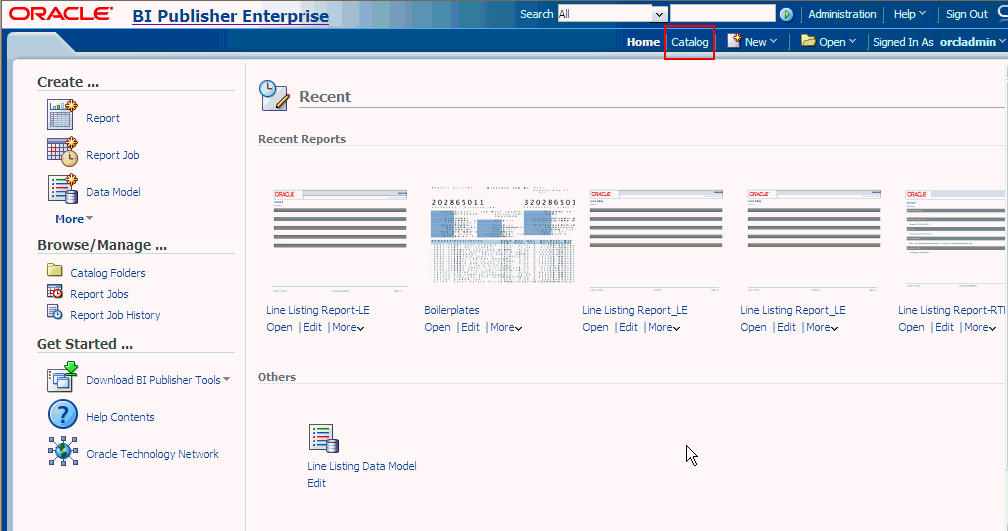Click the Oracle Technology Network globe icon
This screenshot has width=1008, height=531.
63,451
